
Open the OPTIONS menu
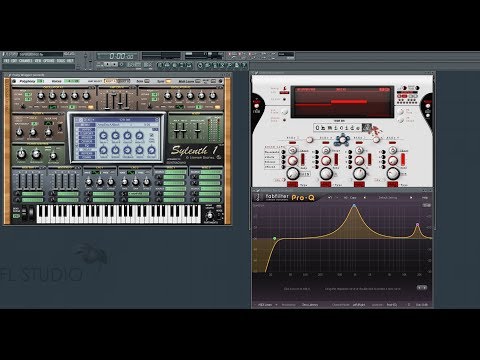click(49, 61)
